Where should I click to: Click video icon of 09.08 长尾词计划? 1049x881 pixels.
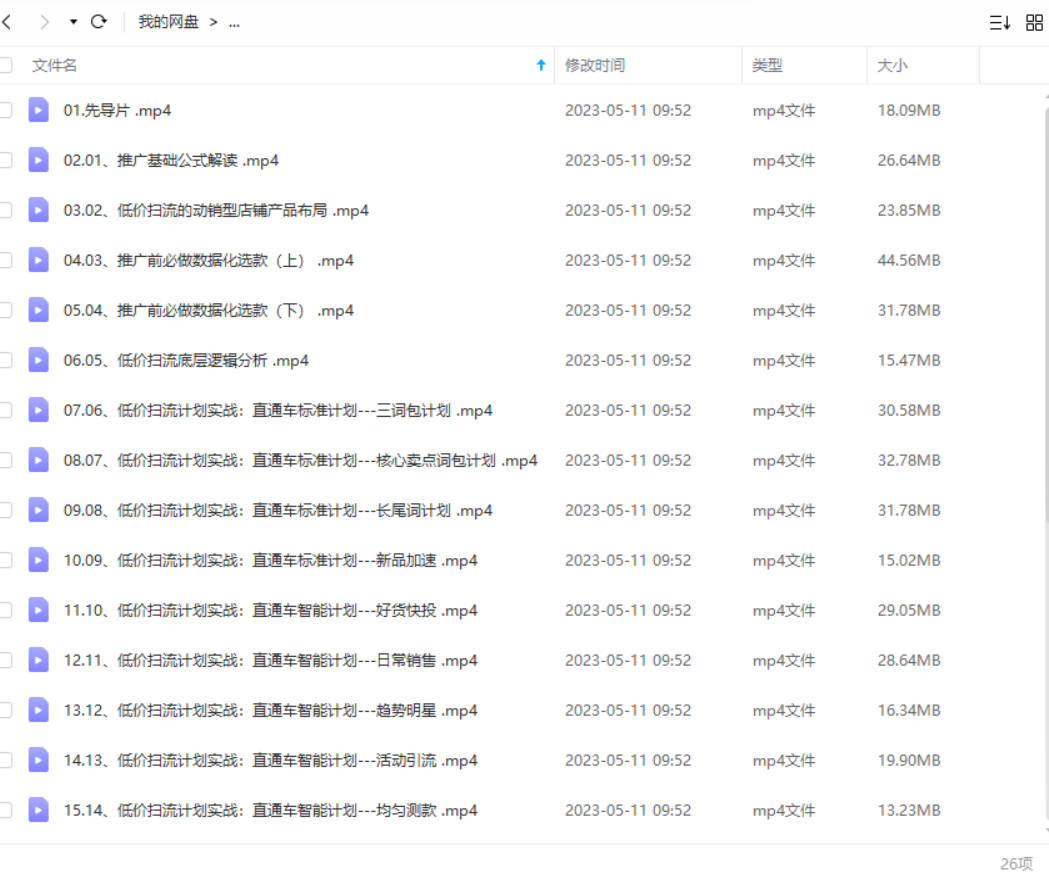[38, 510]
